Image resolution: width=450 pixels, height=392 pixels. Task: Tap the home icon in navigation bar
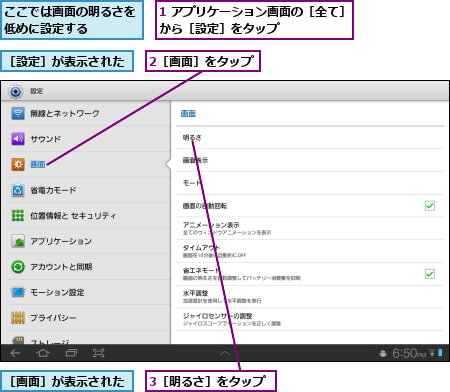coord(43,353)
